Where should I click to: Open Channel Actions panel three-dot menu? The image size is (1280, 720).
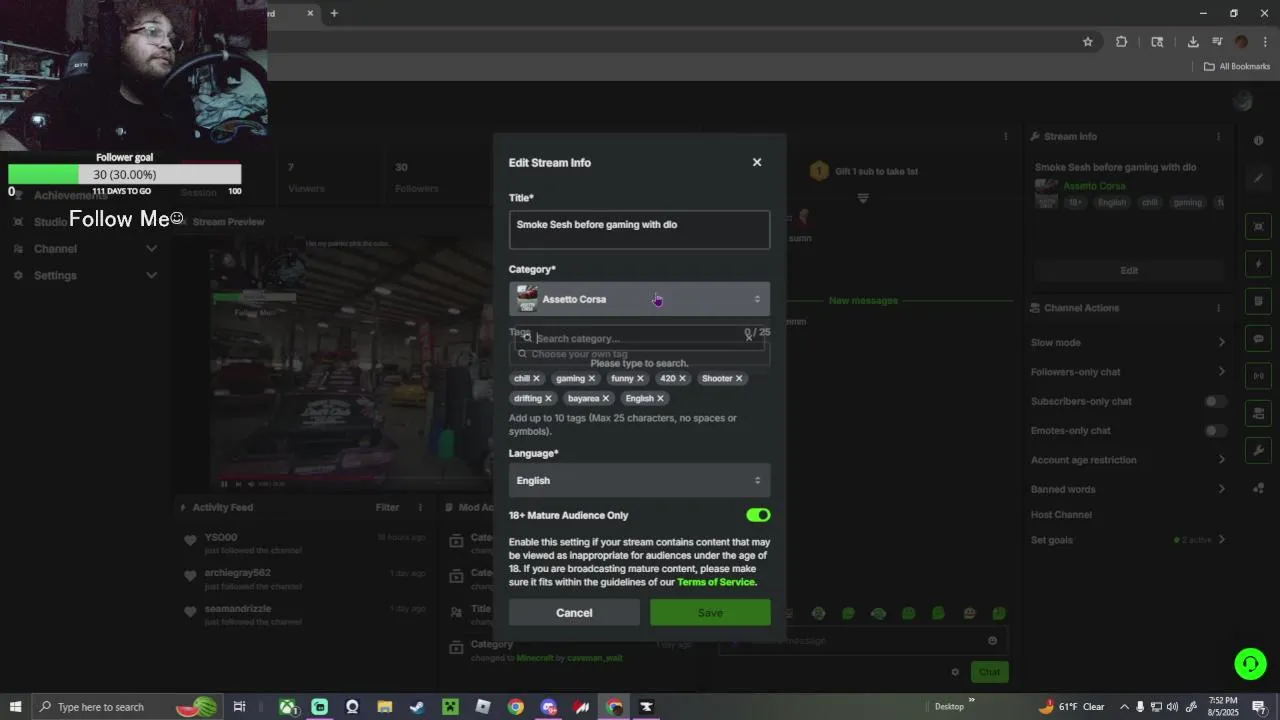tap(1218, 308)
